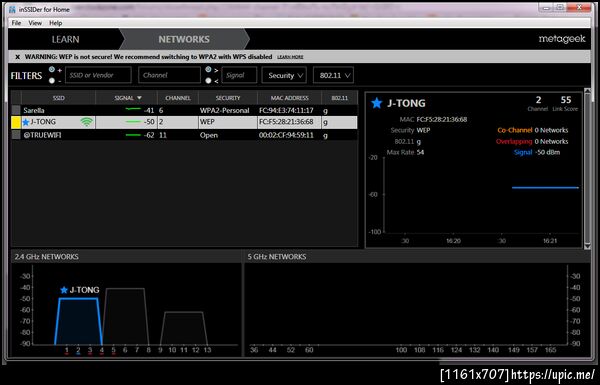Open the Help menu
600x385 pixels.
55,23
